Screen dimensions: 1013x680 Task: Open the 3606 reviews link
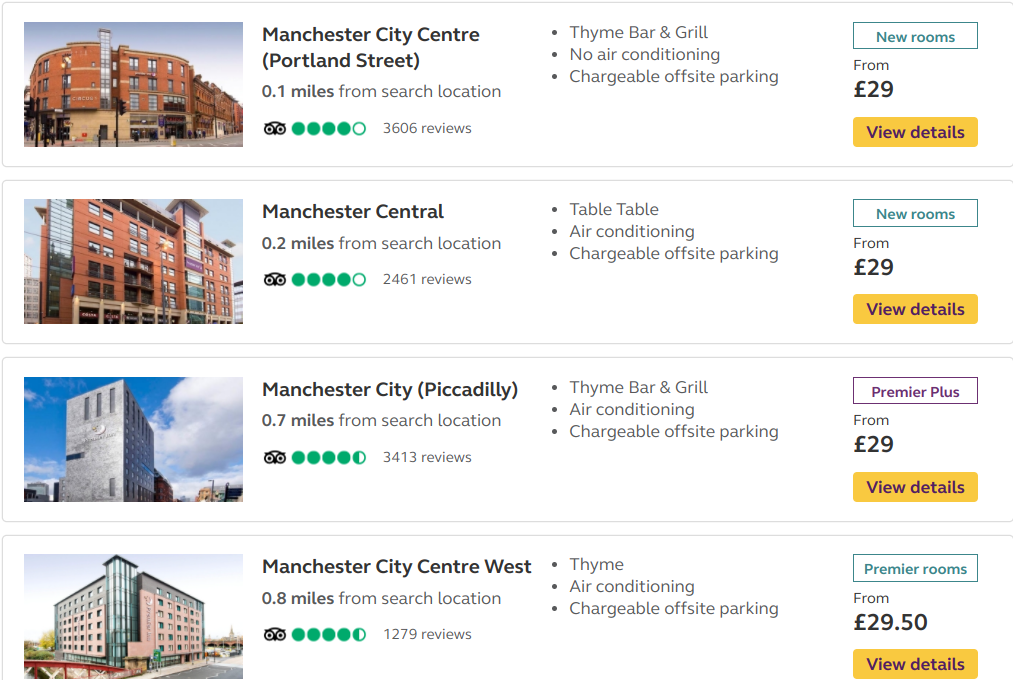pyautogui.click(x=427, y=128)
